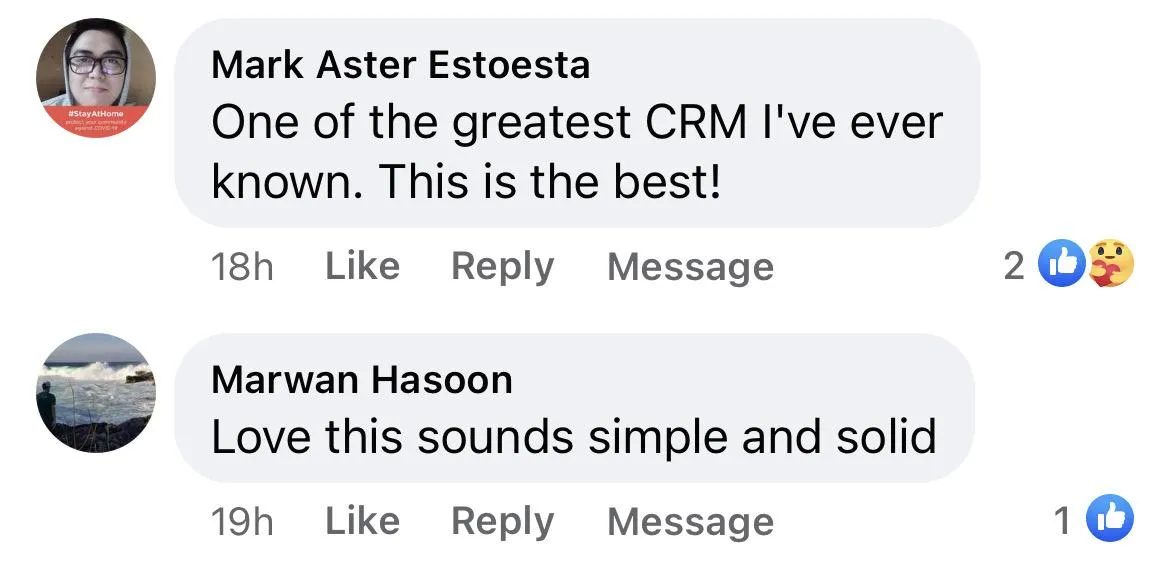Select the 'One of the greatest CRM' comment text
This screenshot has height=572, width=1170.
[x=577, y=152]
